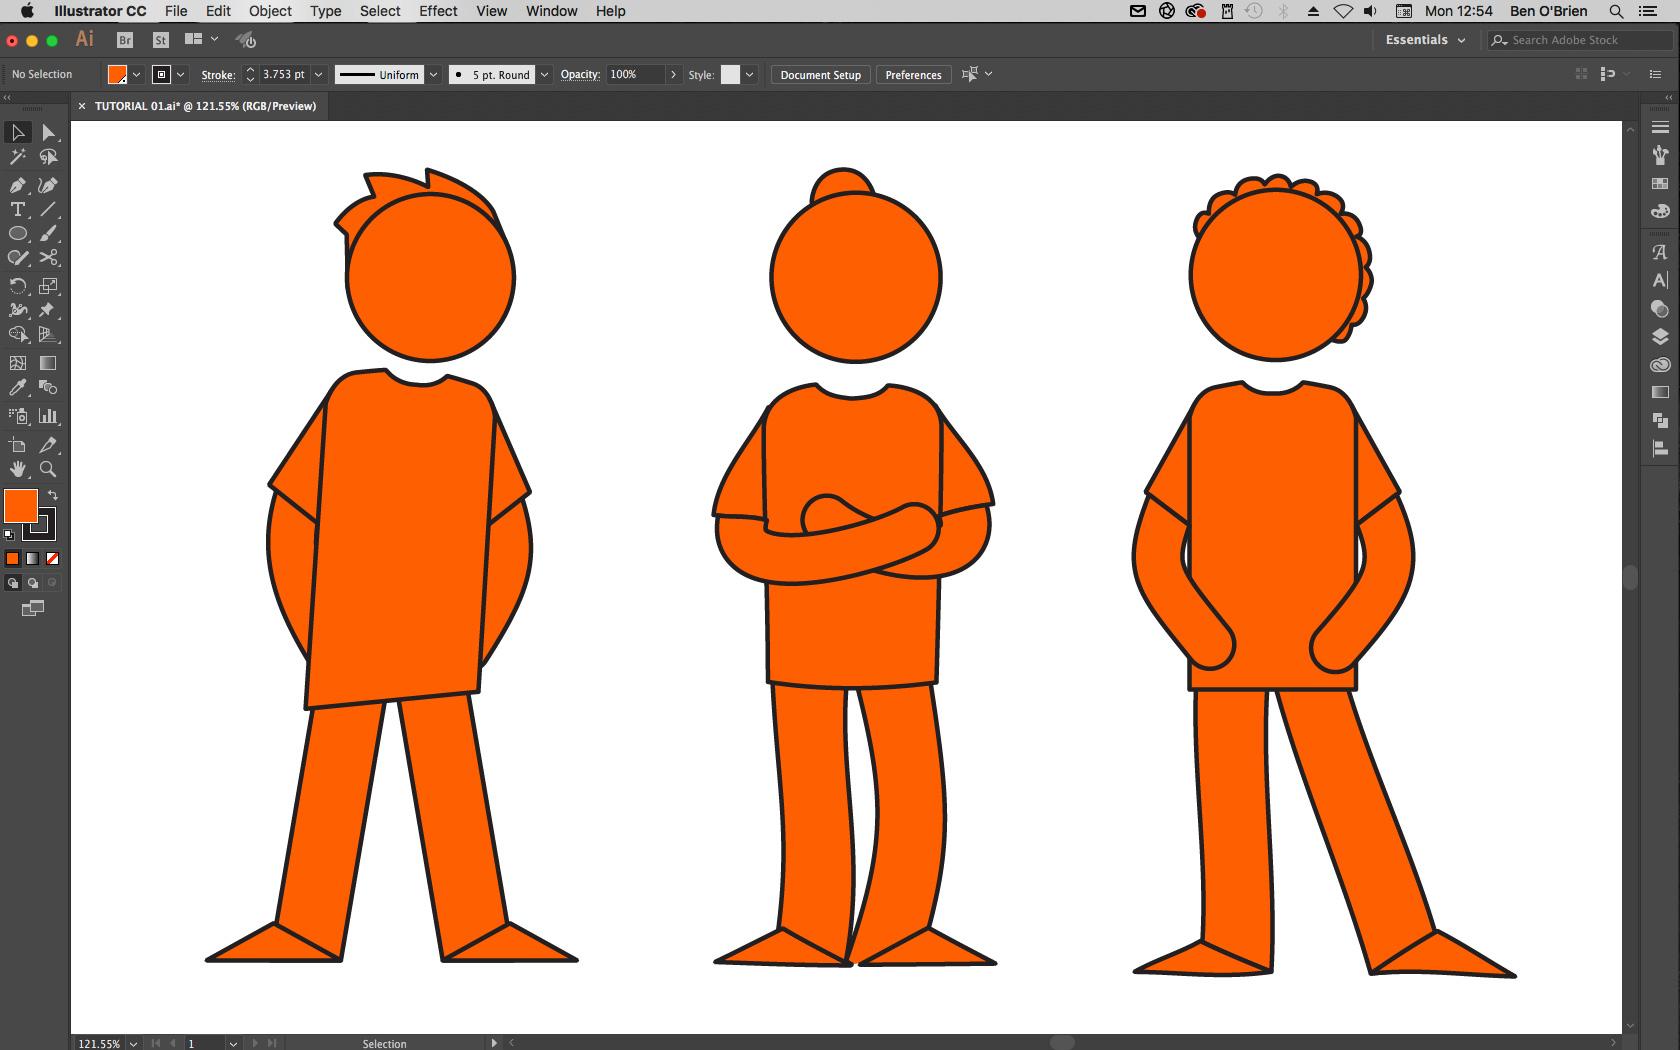Viewport: 1680px width, 1050px height.
Task: Open Document Setup
Action: 819,74
